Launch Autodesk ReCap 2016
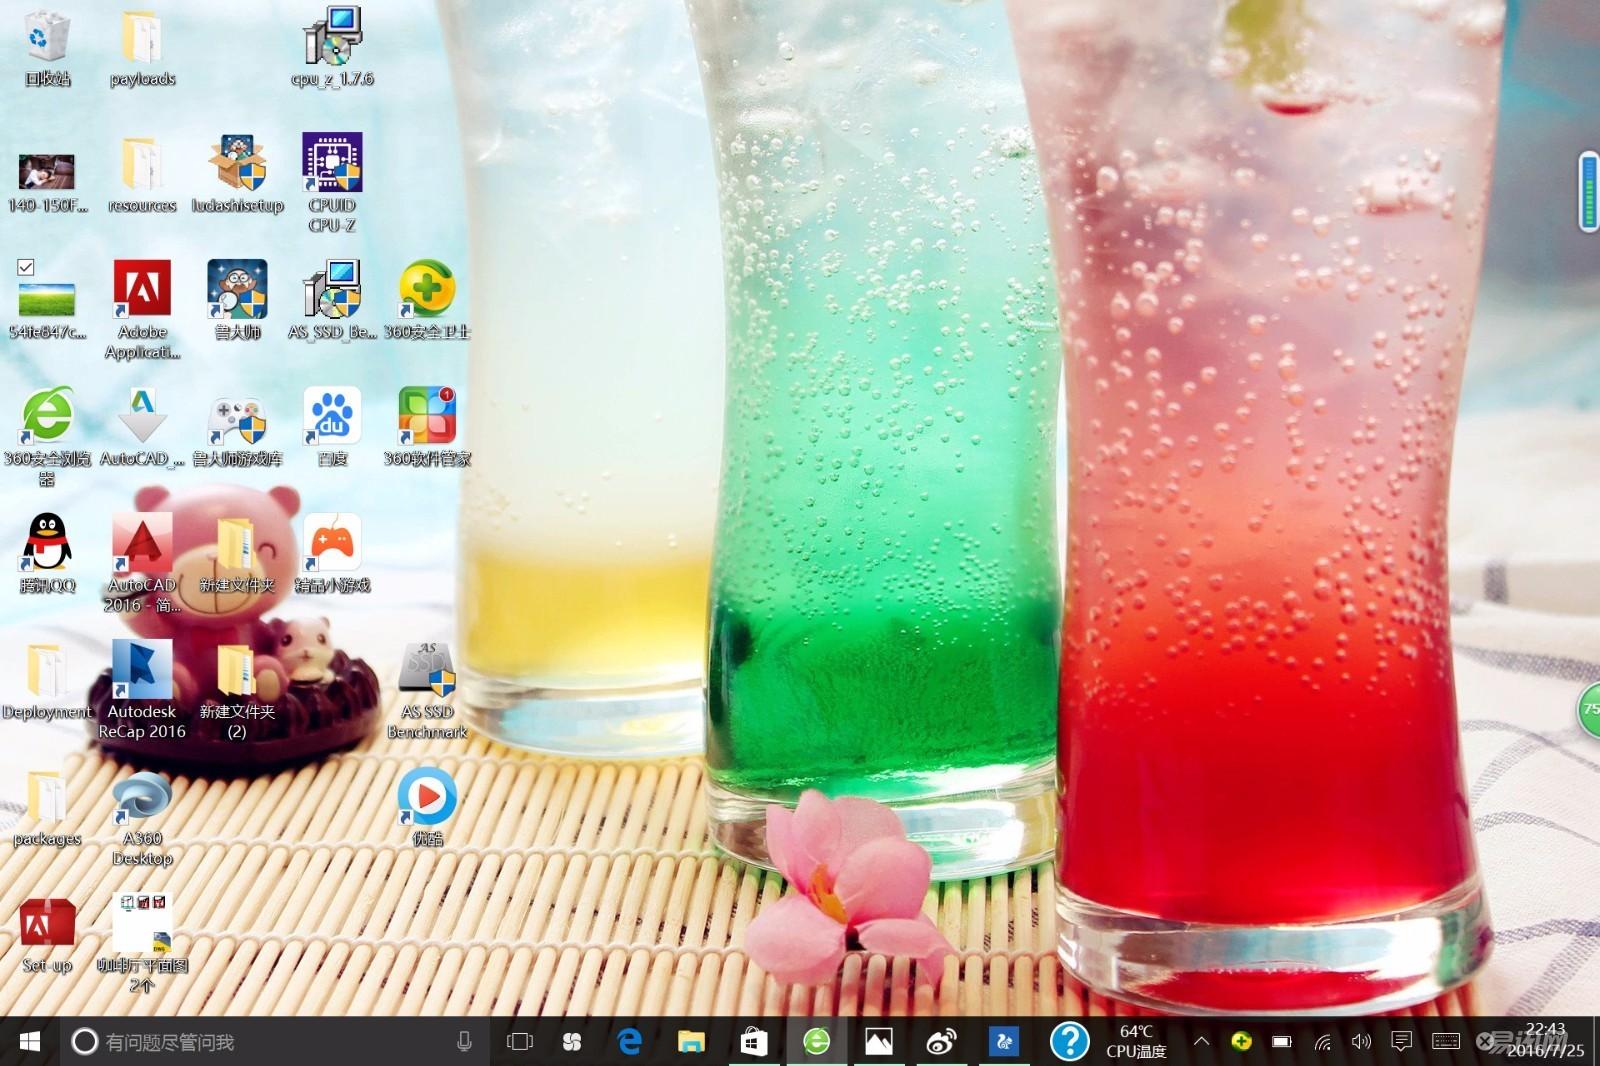This screenshot has height=1066, width=1600. pos(142,672)
